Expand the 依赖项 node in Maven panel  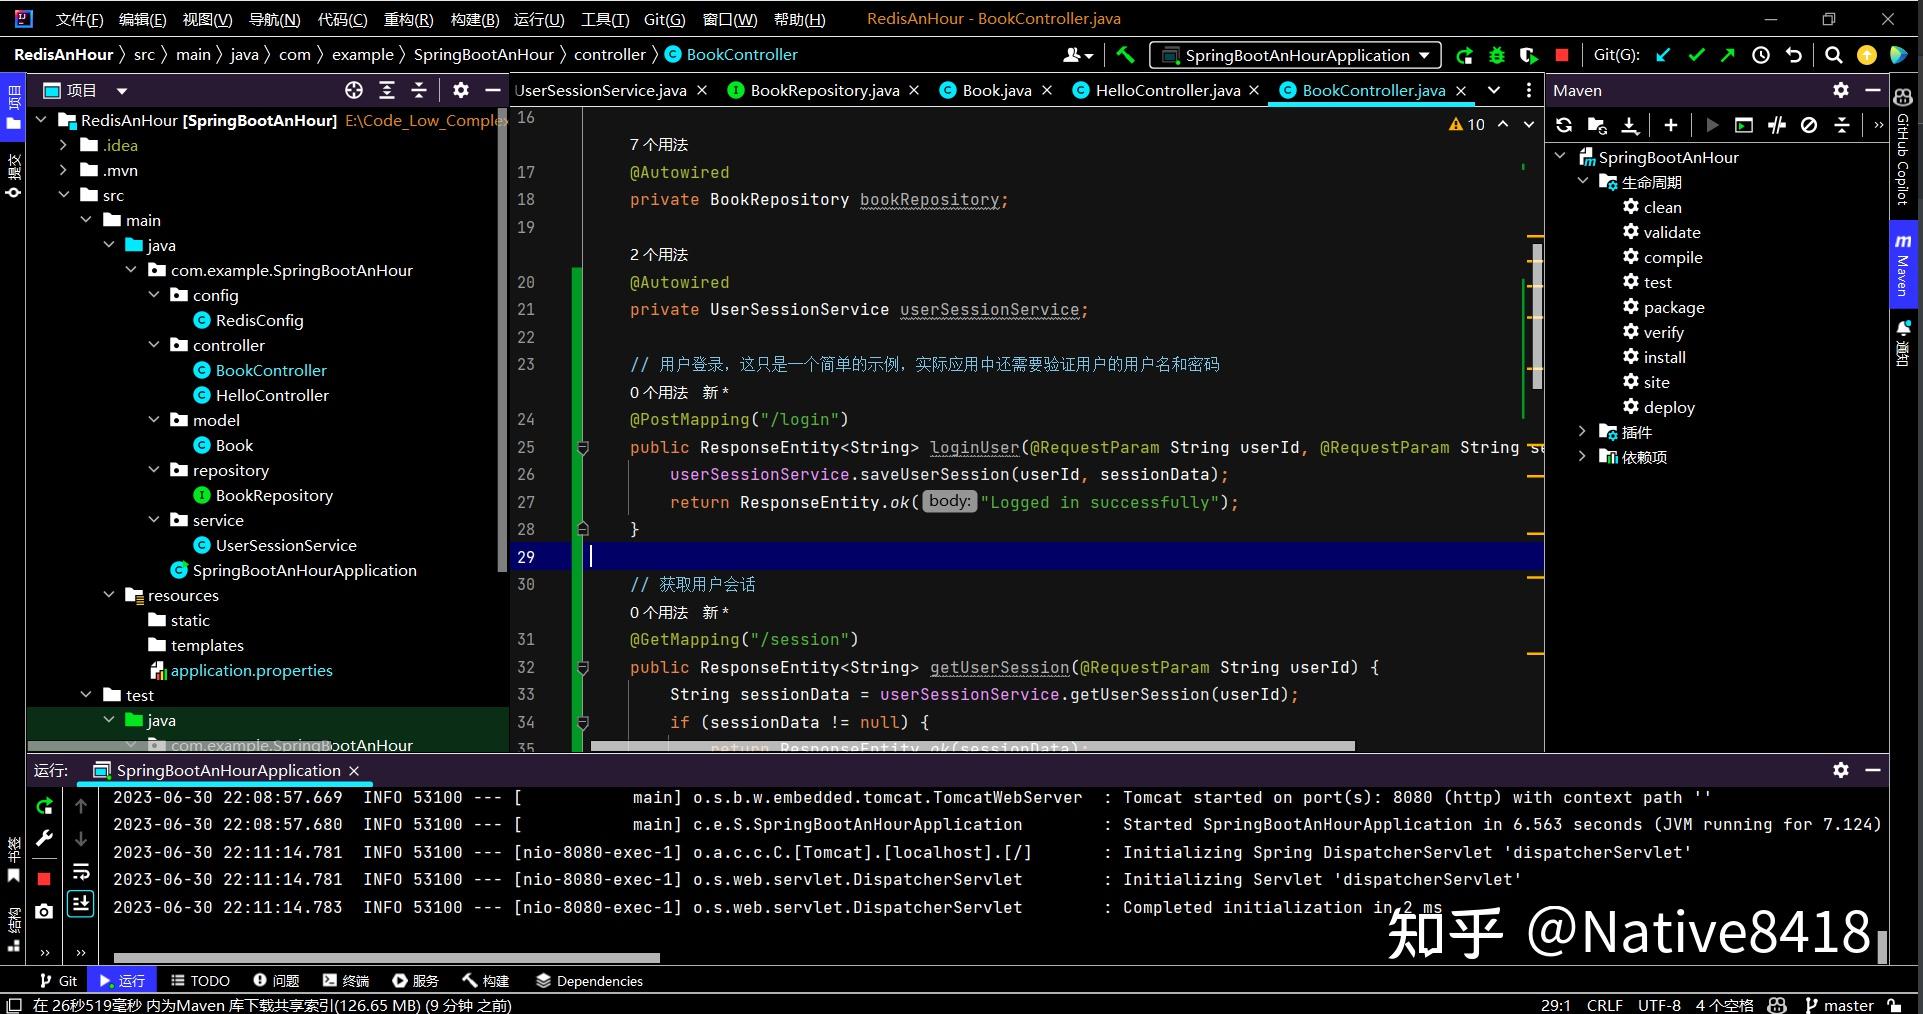pyautogui.click(x=1582, y=457)
